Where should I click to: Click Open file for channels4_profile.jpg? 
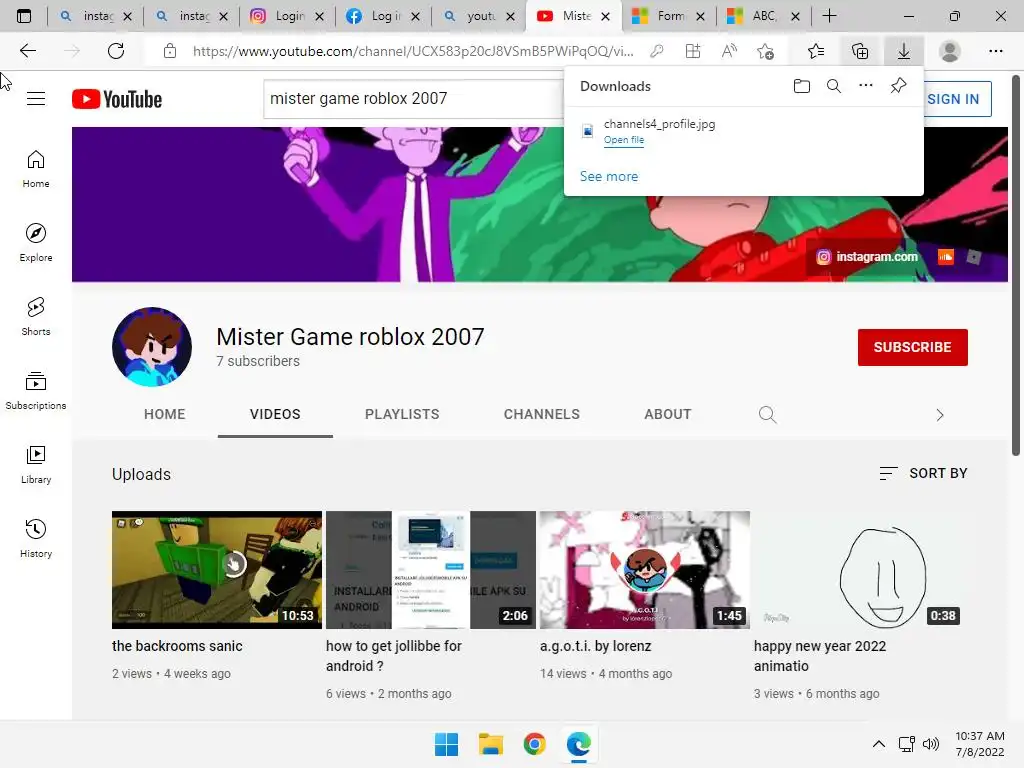click(624, 140)
